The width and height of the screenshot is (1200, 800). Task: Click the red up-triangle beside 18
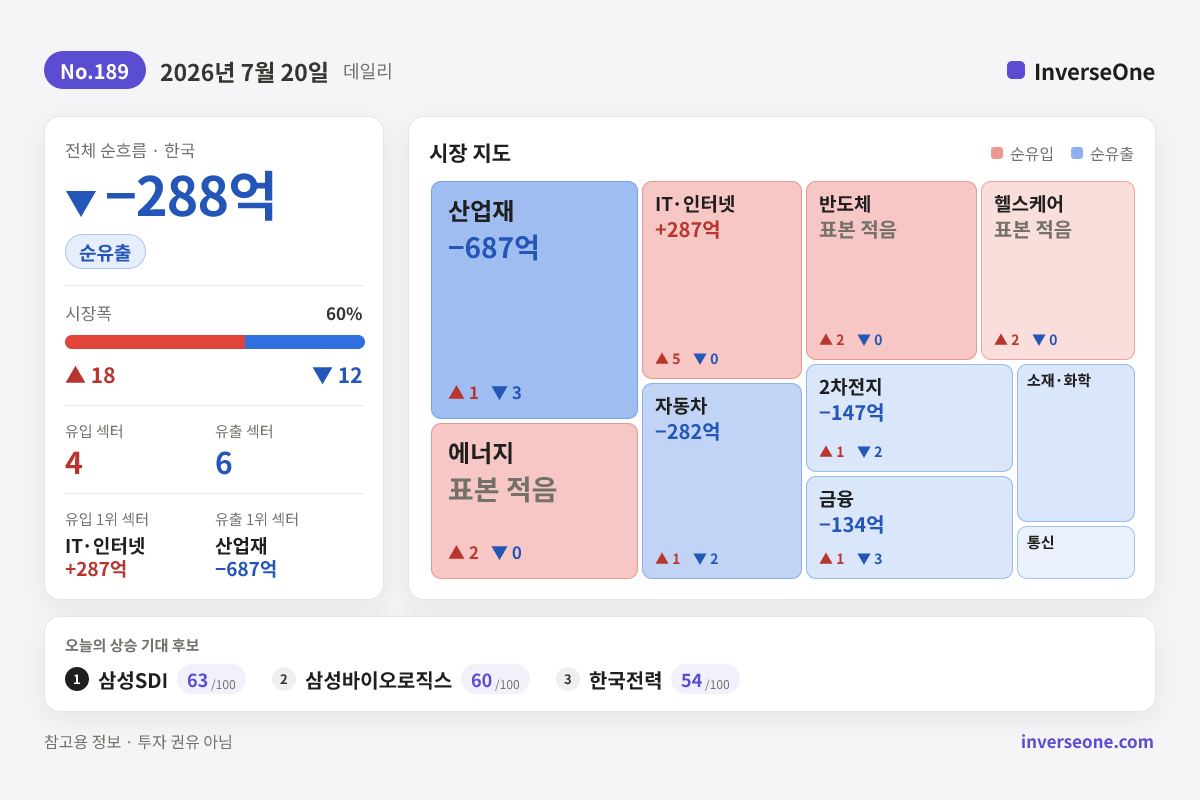pyautogui.click(x=75, y=374)
